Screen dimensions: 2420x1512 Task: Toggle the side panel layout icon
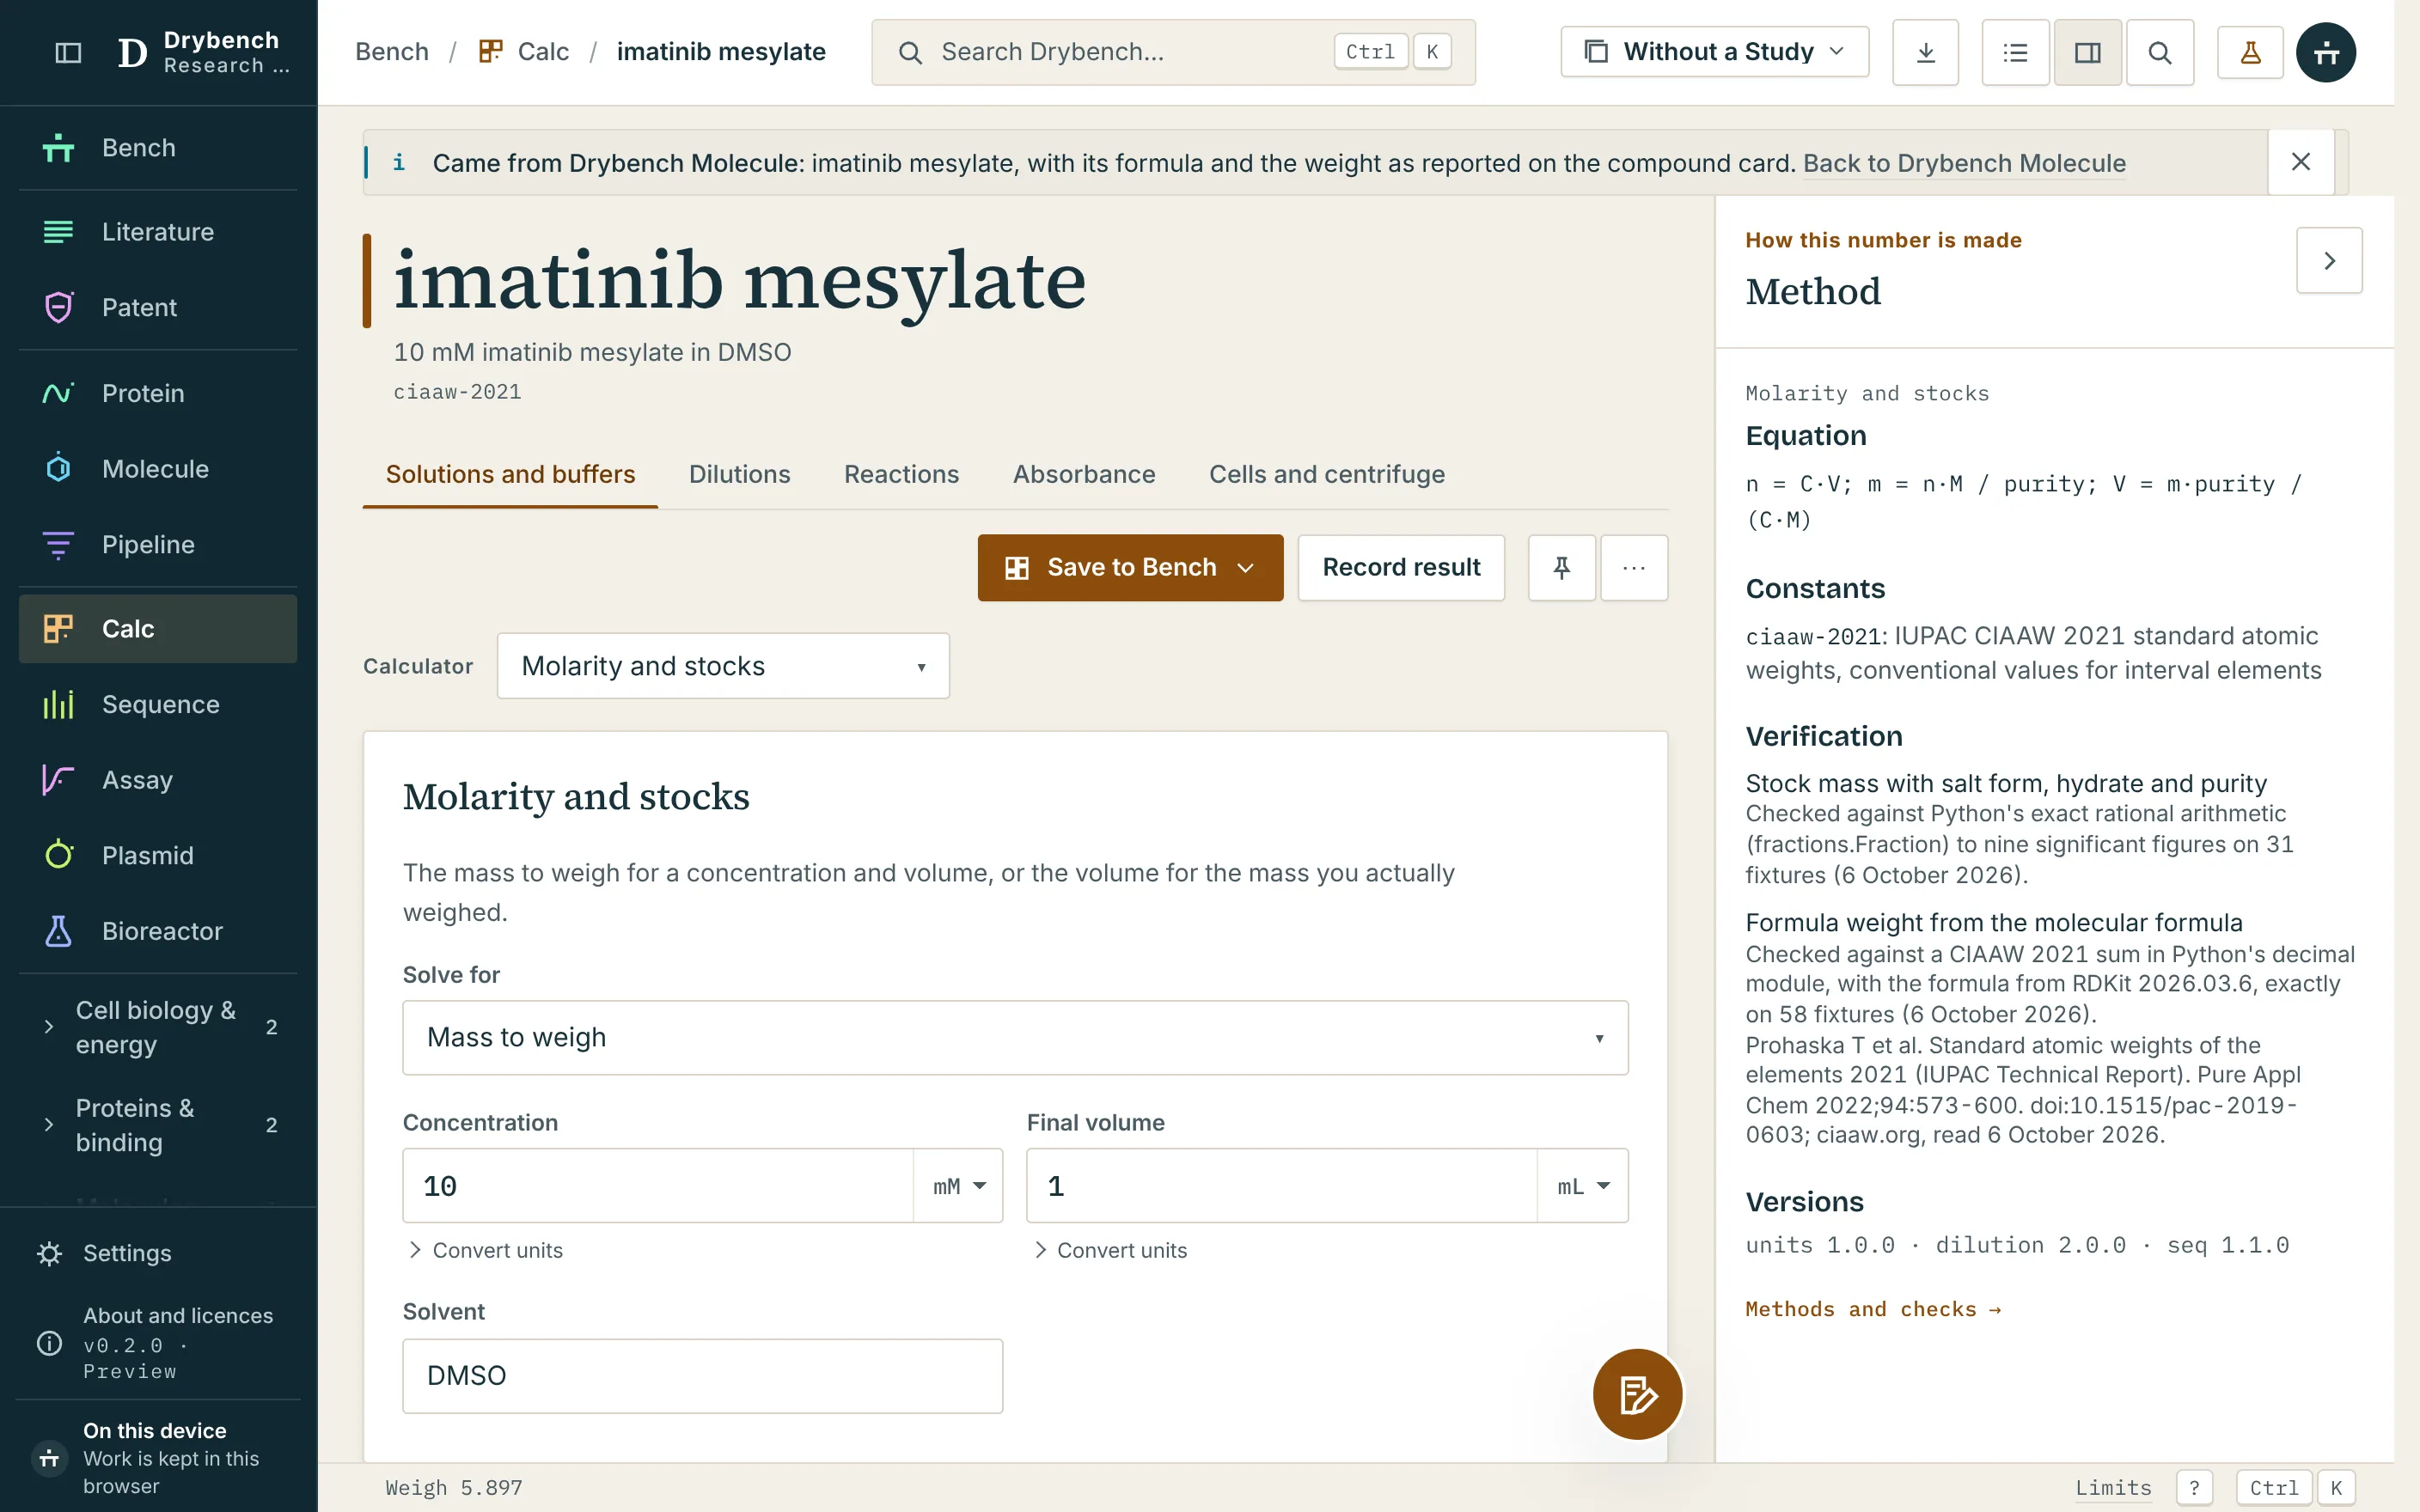pos(2087,52)
